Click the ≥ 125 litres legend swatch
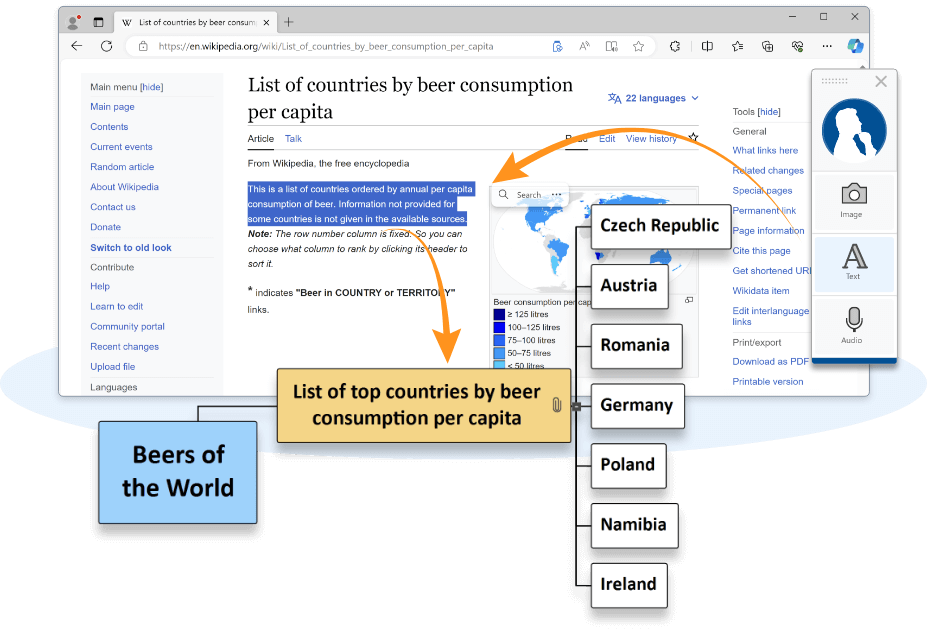Viewport: 927px width, 642px height. [499, 314]
